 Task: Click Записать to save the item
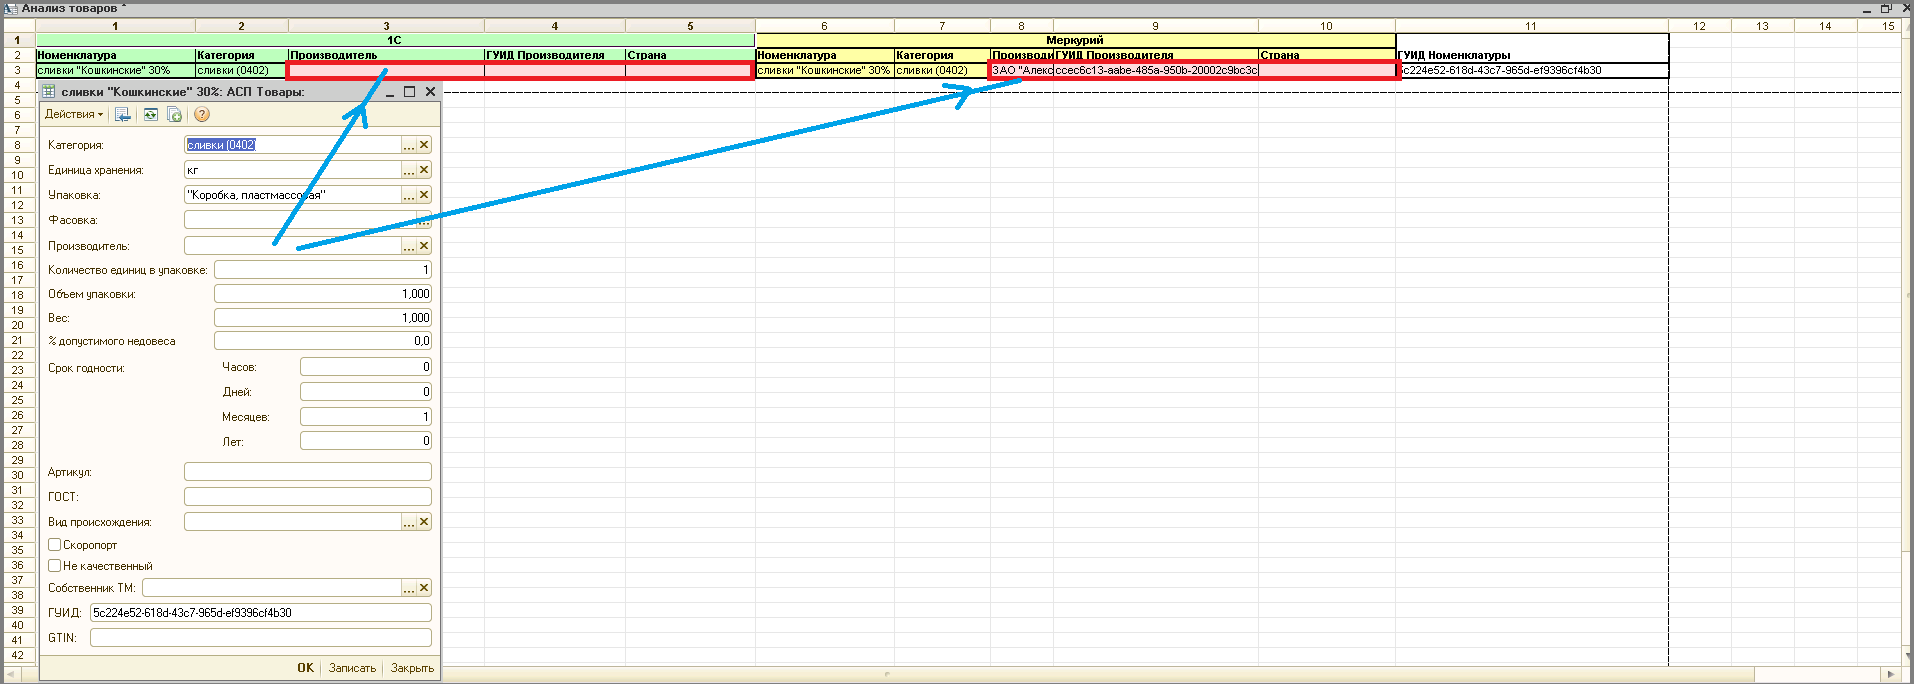coord(352,668)
